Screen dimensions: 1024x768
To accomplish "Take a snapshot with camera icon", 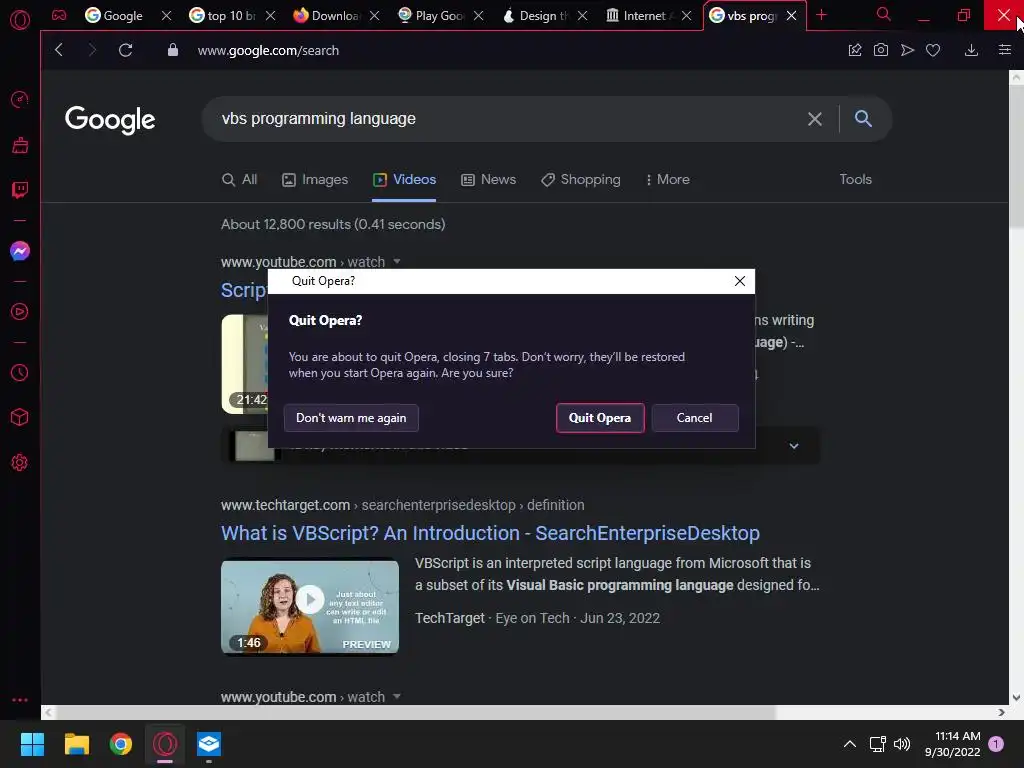I will [x=880, y=50].
